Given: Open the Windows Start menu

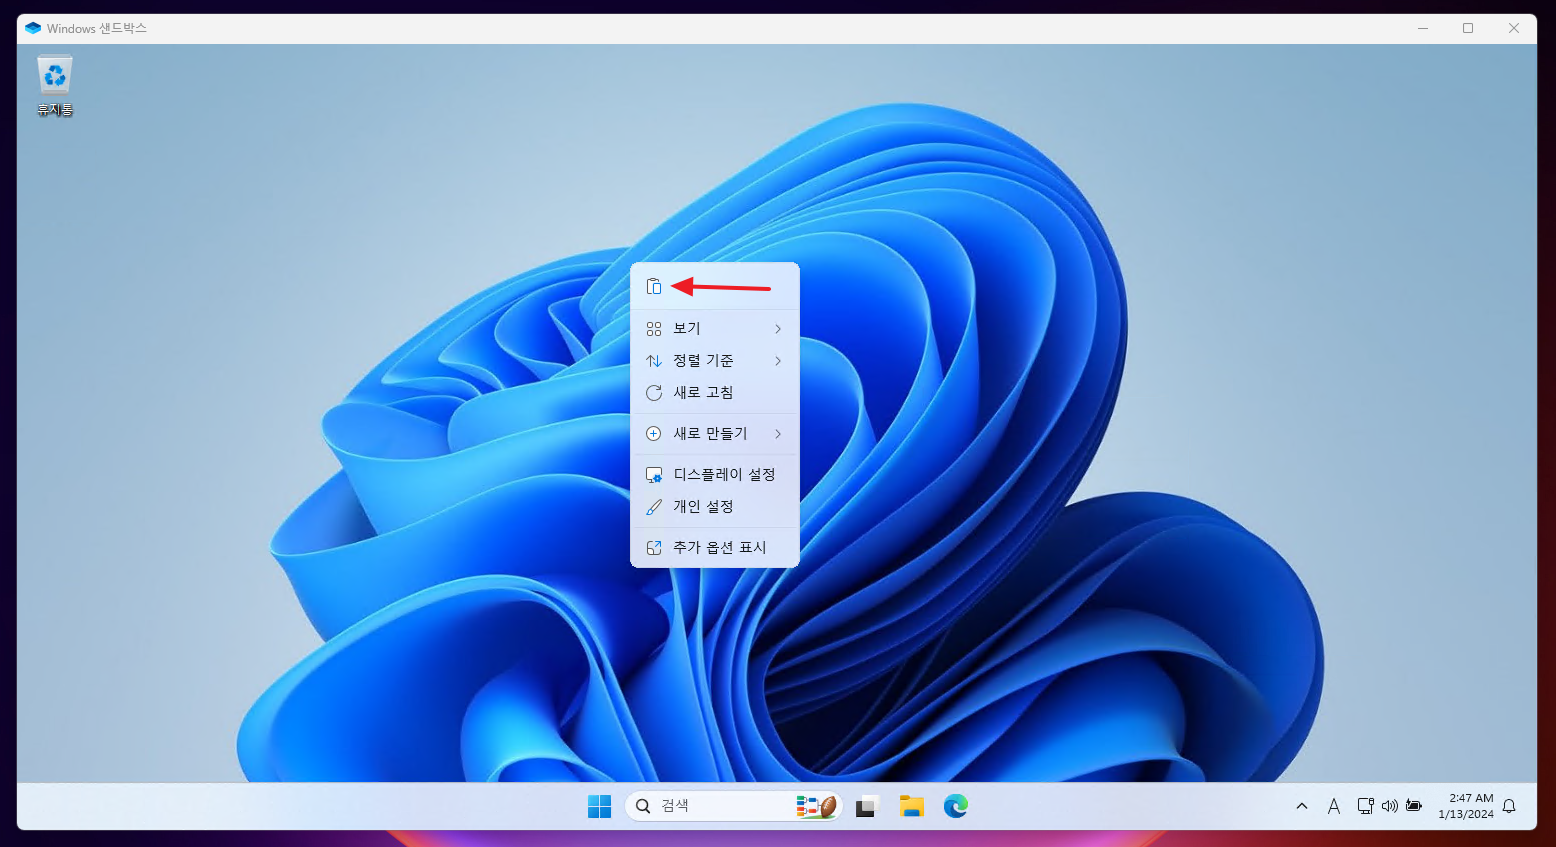Looking at the screenshot, I should [599, 806].
